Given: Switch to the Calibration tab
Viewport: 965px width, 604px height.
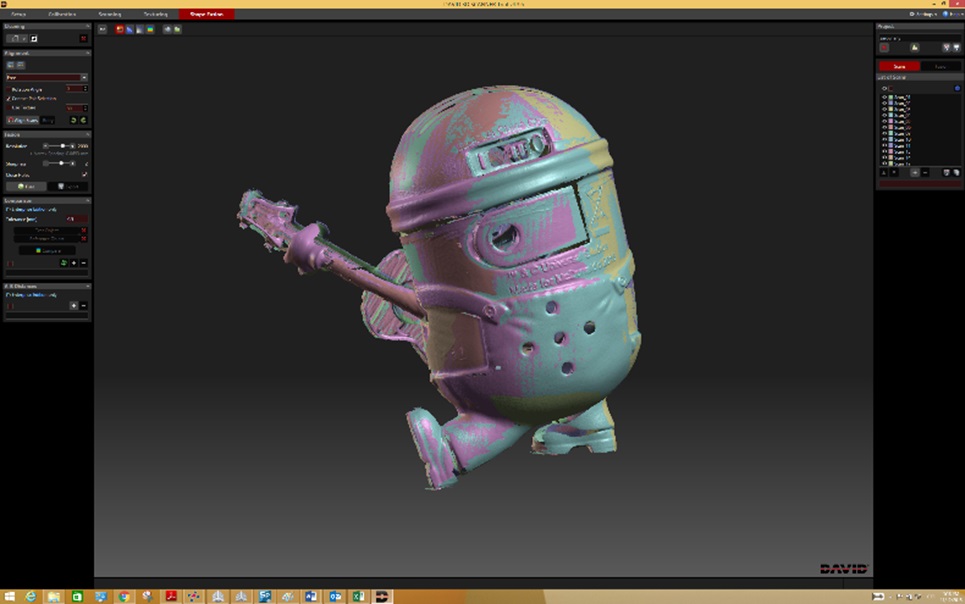Looking at the screenshot, I should 62,14.
